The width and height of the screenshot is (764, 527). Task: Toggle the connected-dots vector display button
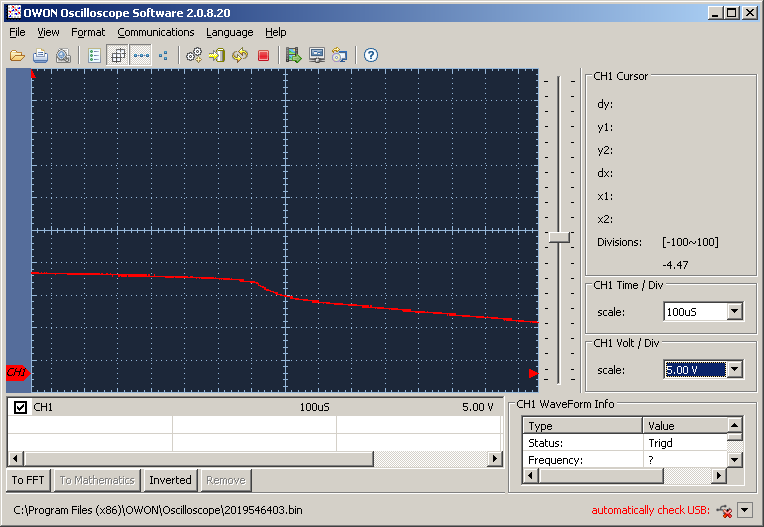[x=141, y=56]
